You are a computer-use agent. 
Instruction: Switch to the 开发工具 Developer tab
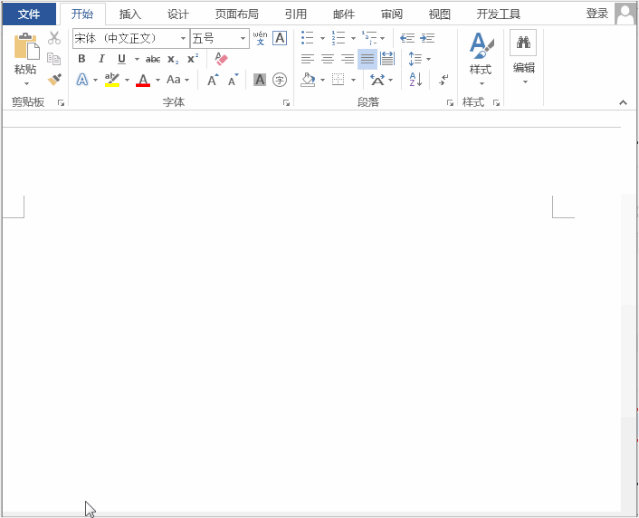[x=498, y=14]
